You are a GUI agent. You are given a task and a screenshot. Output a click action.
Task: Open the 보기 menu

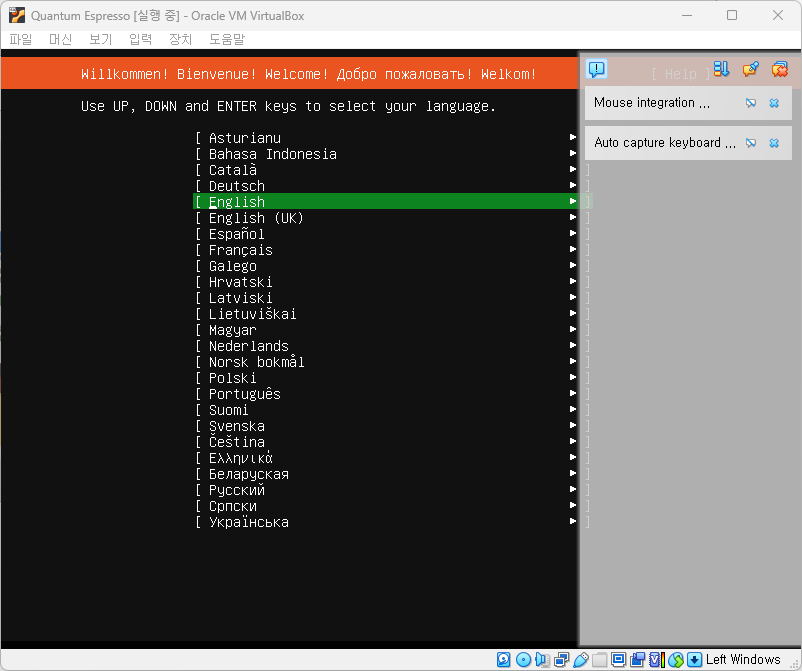(x=100, y=39)
